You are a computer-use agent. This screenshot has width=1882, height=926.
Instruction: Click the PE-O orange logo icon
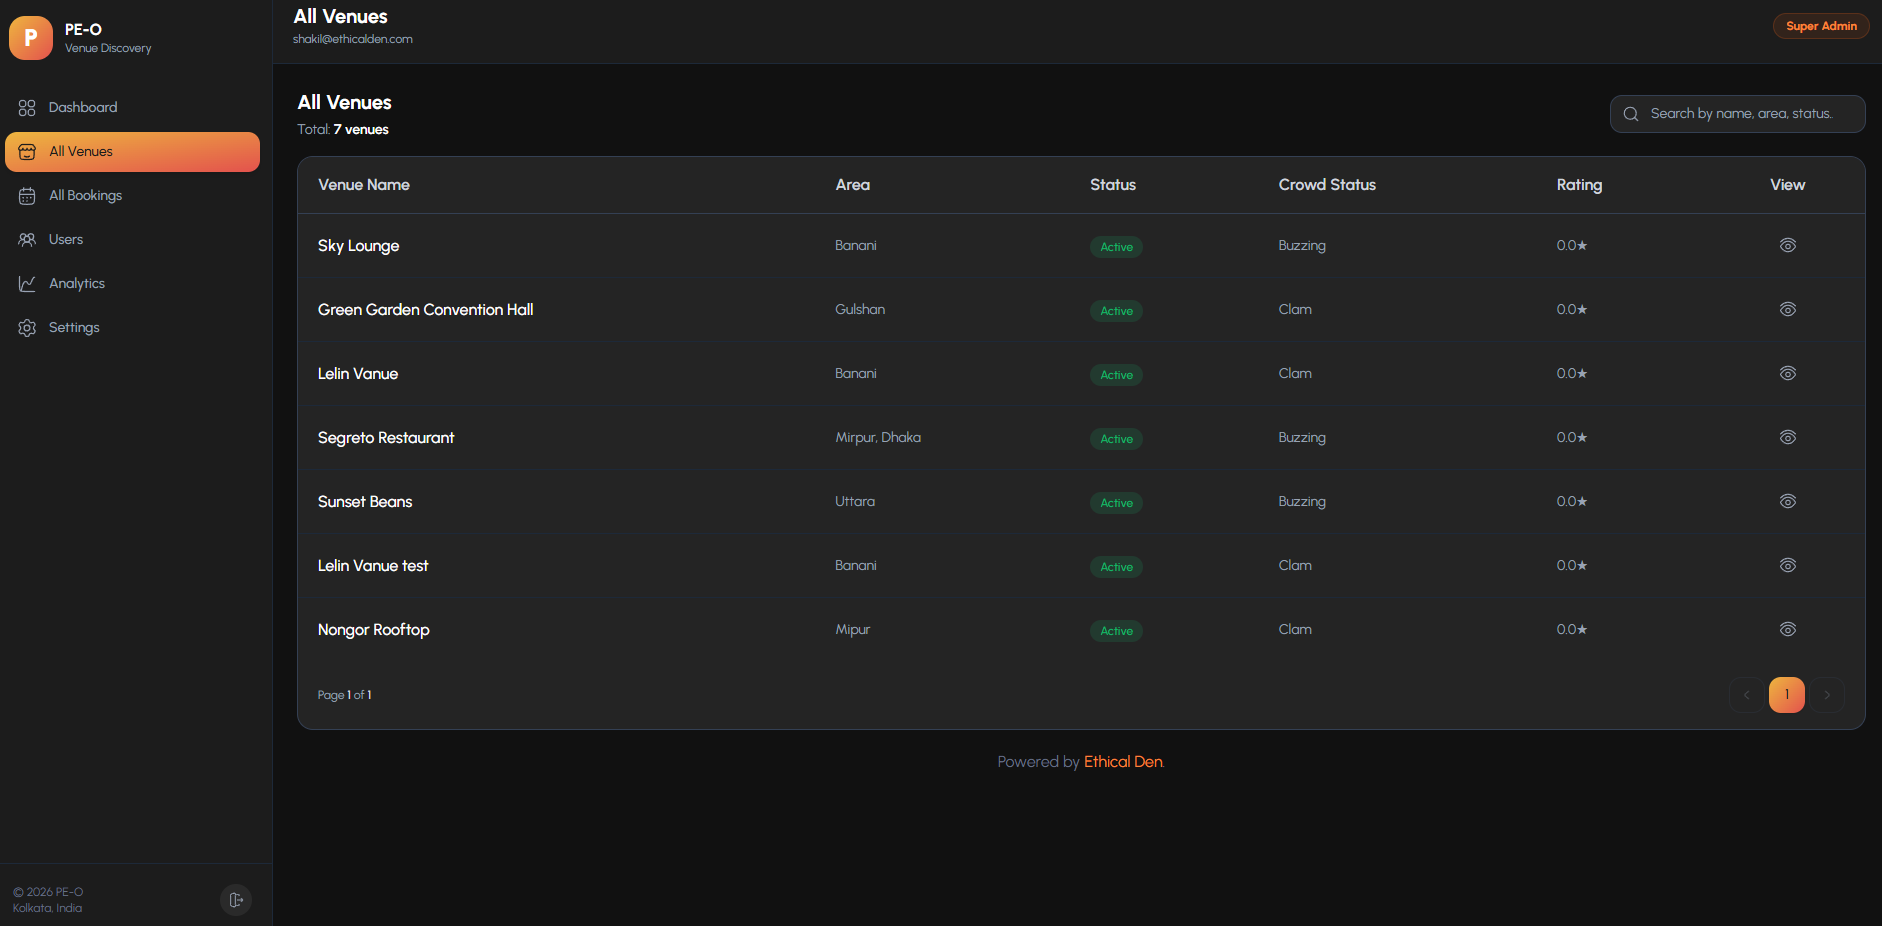pyautogui.click(x=31, y=38)
